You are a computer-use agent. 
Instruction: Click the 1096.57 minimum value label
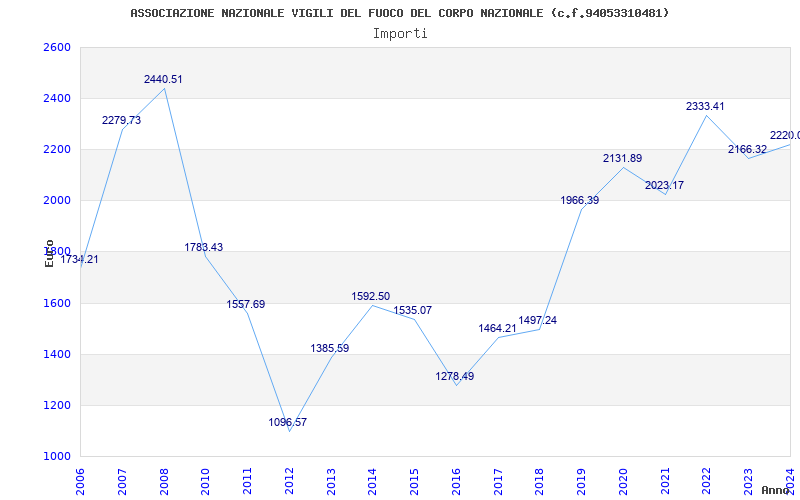click(x=288, y=422)
